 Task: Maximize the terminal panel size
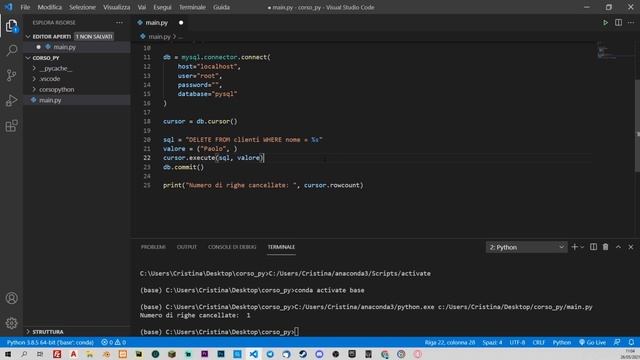point(618,247)
